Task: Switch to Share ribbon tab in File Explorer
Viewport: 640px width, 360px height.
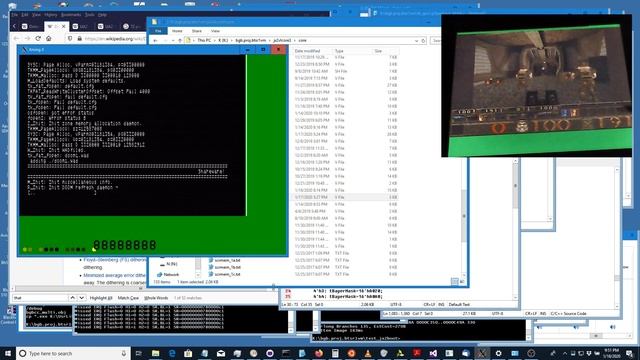Action: 197,31
